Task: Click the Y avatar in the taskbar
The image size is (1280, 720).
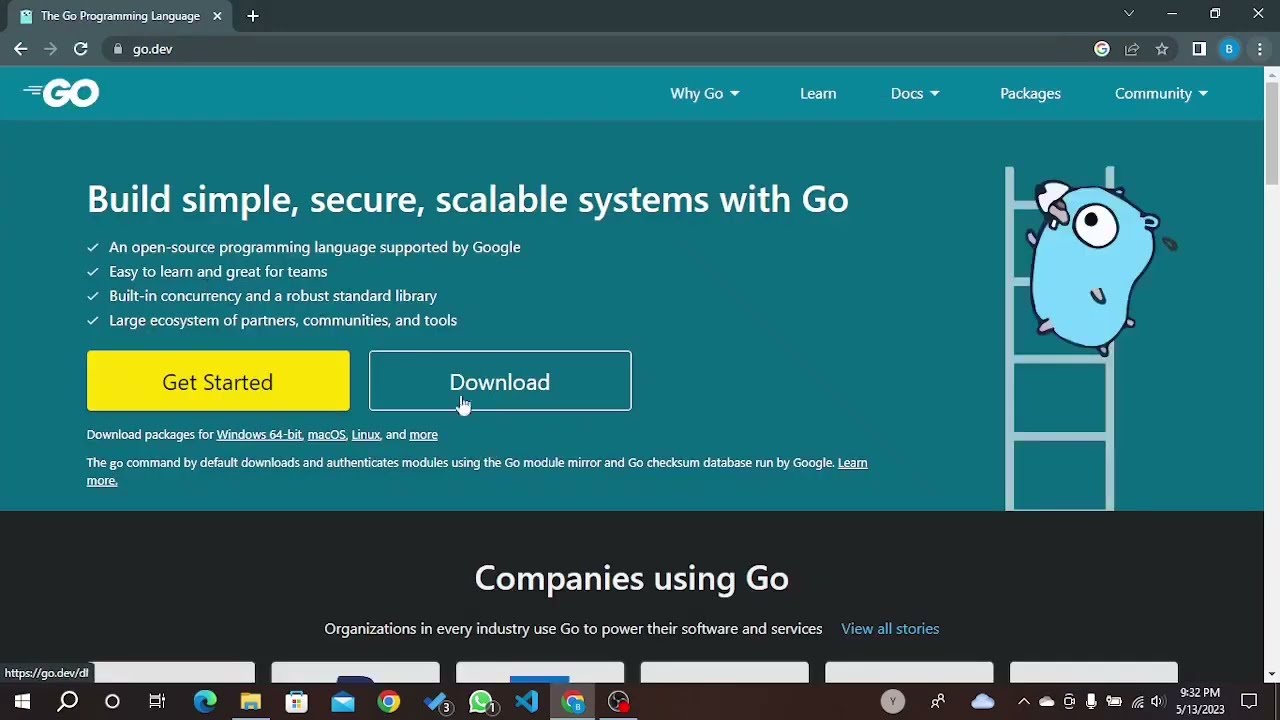Action: click(893, 702)
